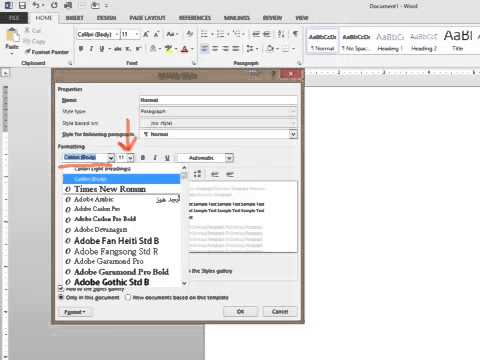Click the ribbon font color icon
This screenshot has height=360, width=480.
184,49
